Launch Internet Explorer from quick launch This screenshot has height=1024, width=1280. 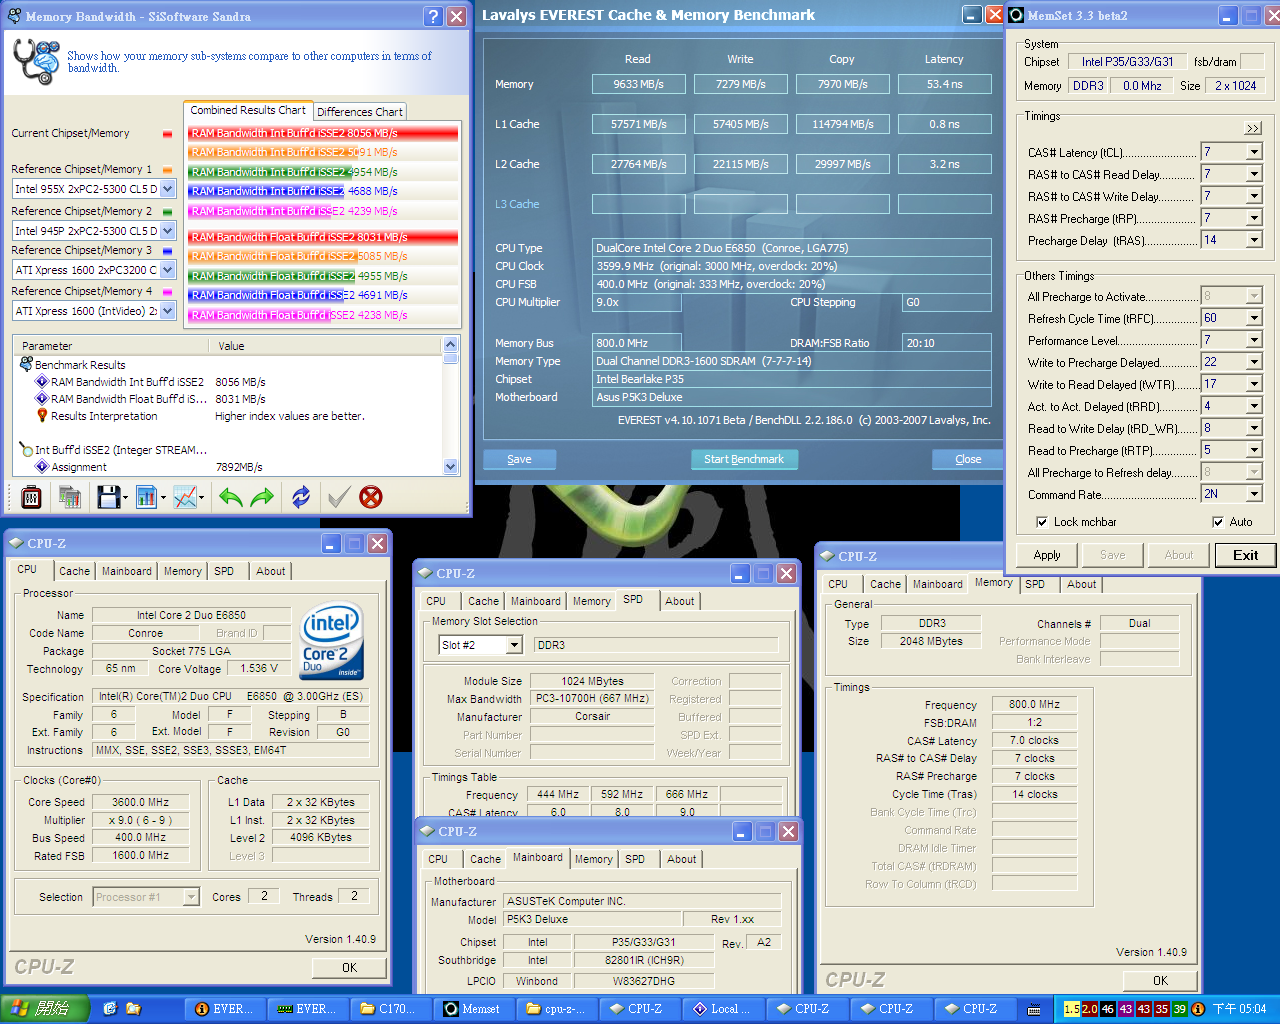pyautogui.click(x=110, y=1009)
